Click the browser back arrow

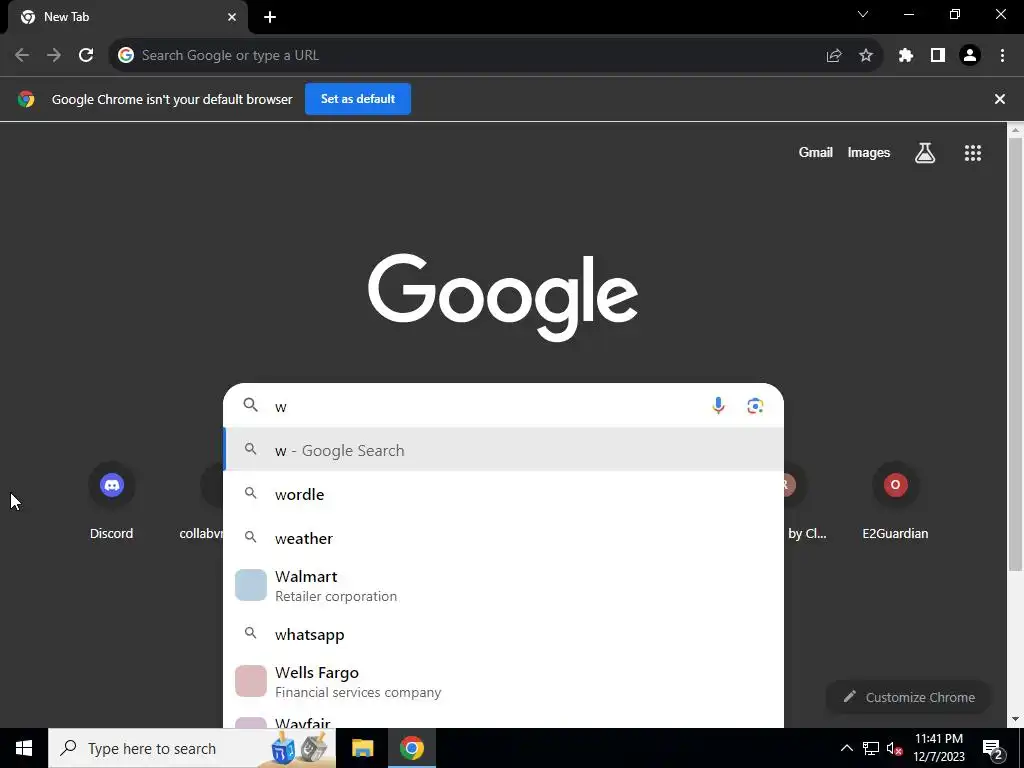coord(22,56)
